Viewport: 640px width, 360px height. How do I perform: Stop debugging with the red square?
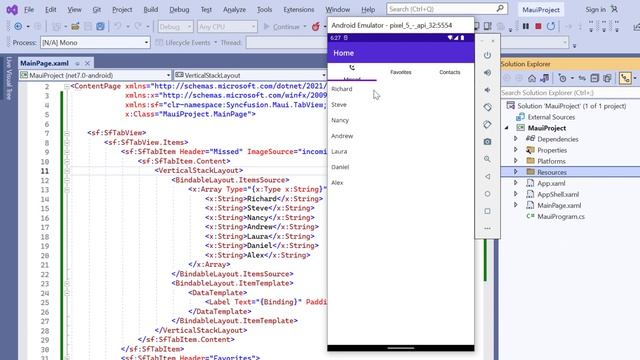coord(538,27)
